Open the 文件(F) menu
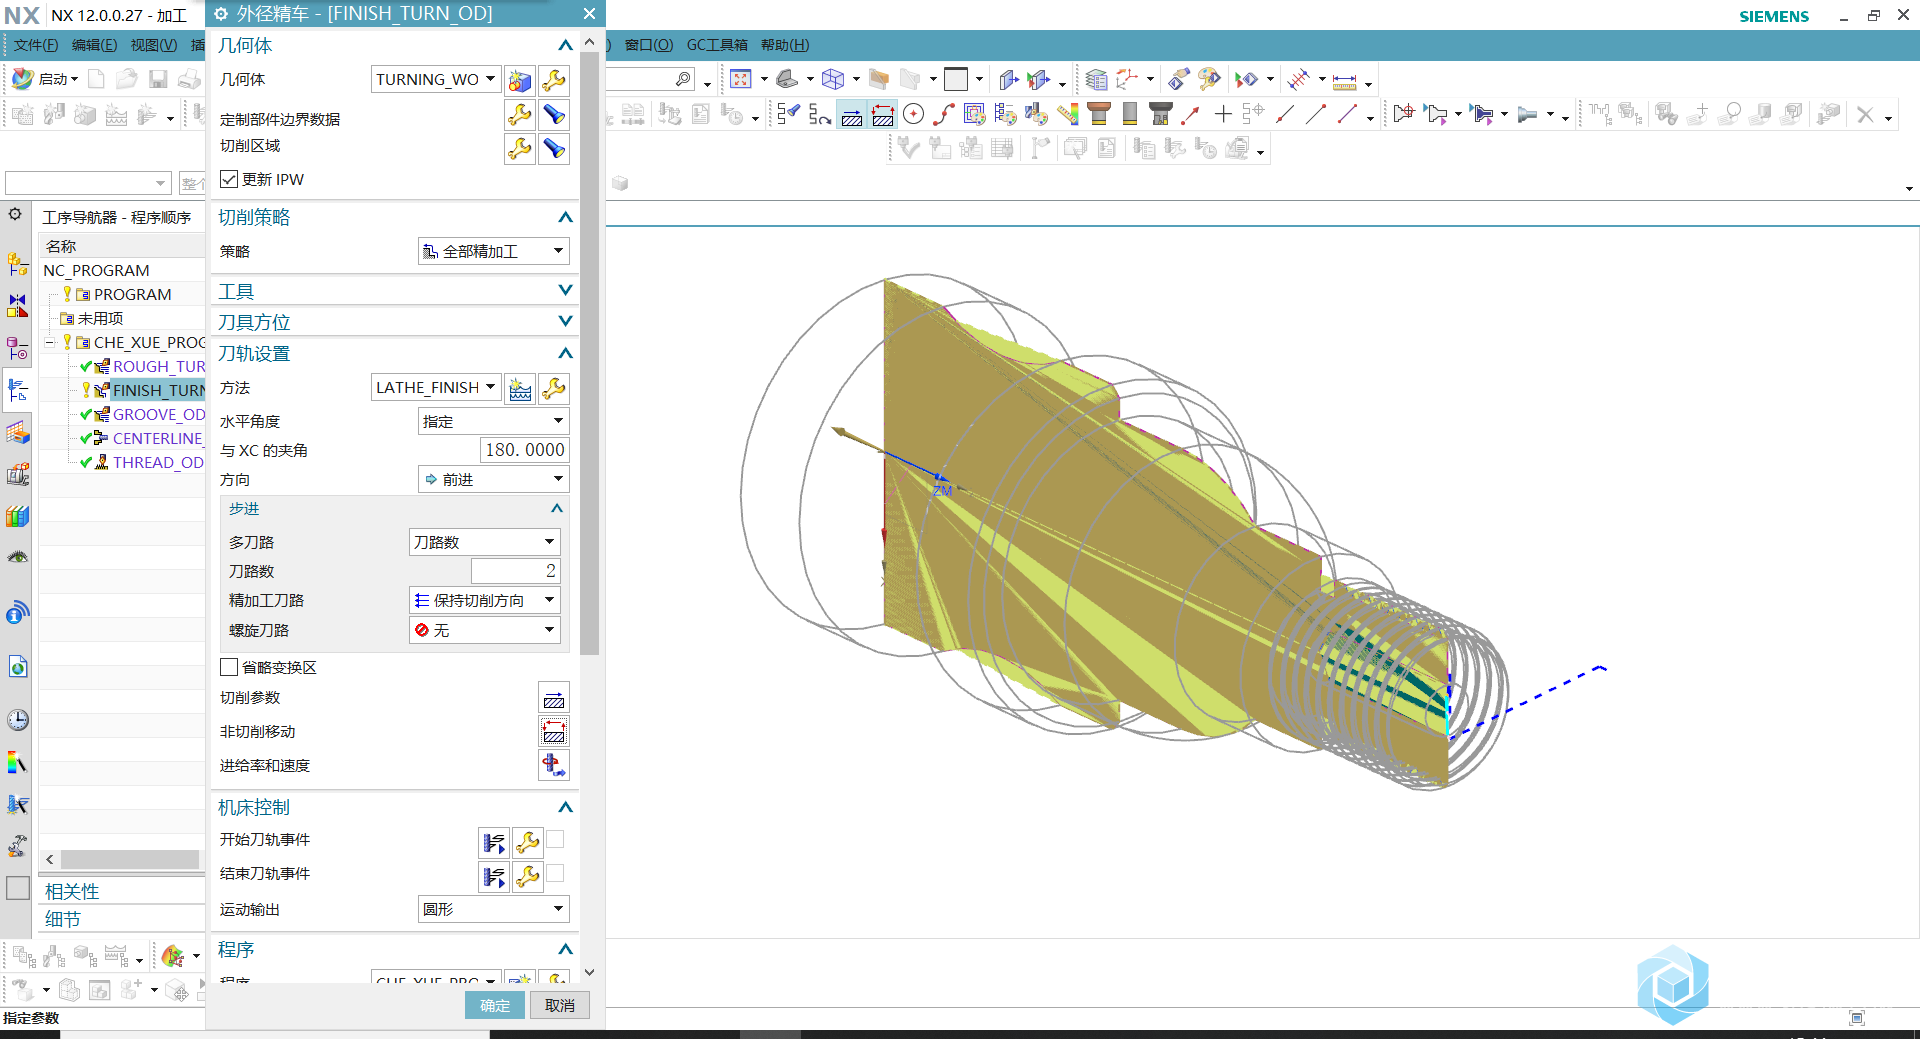The image size is (1920, 1039). coord(36,45)
